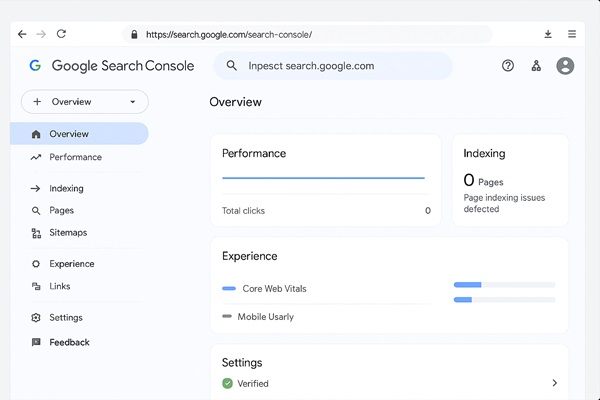
Task: Click the Search Console users management icon
Action: pos(536,66)
